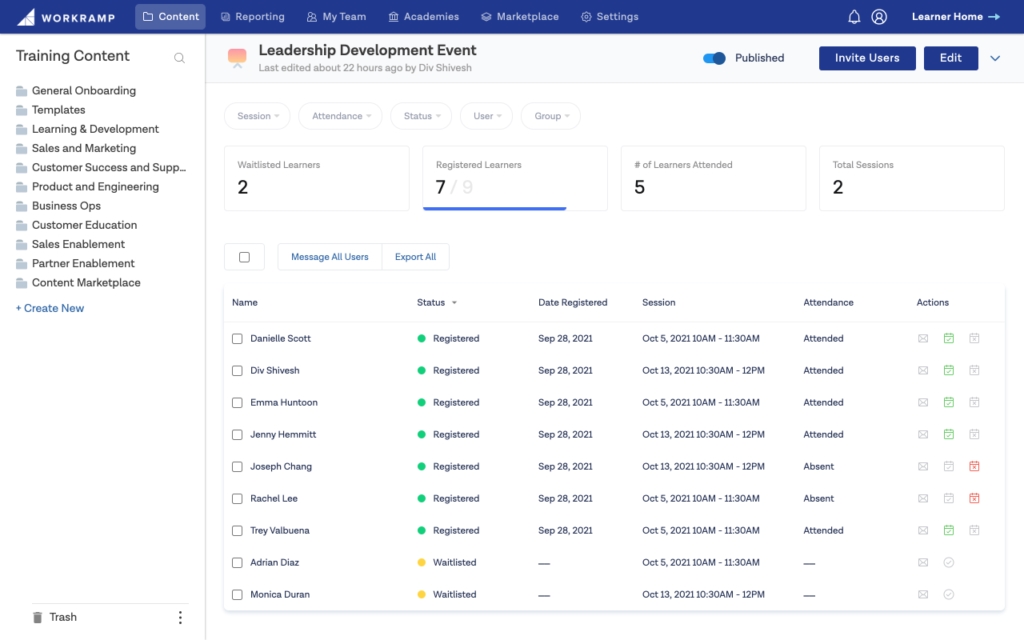Open Marketplace nav tab

520,17
